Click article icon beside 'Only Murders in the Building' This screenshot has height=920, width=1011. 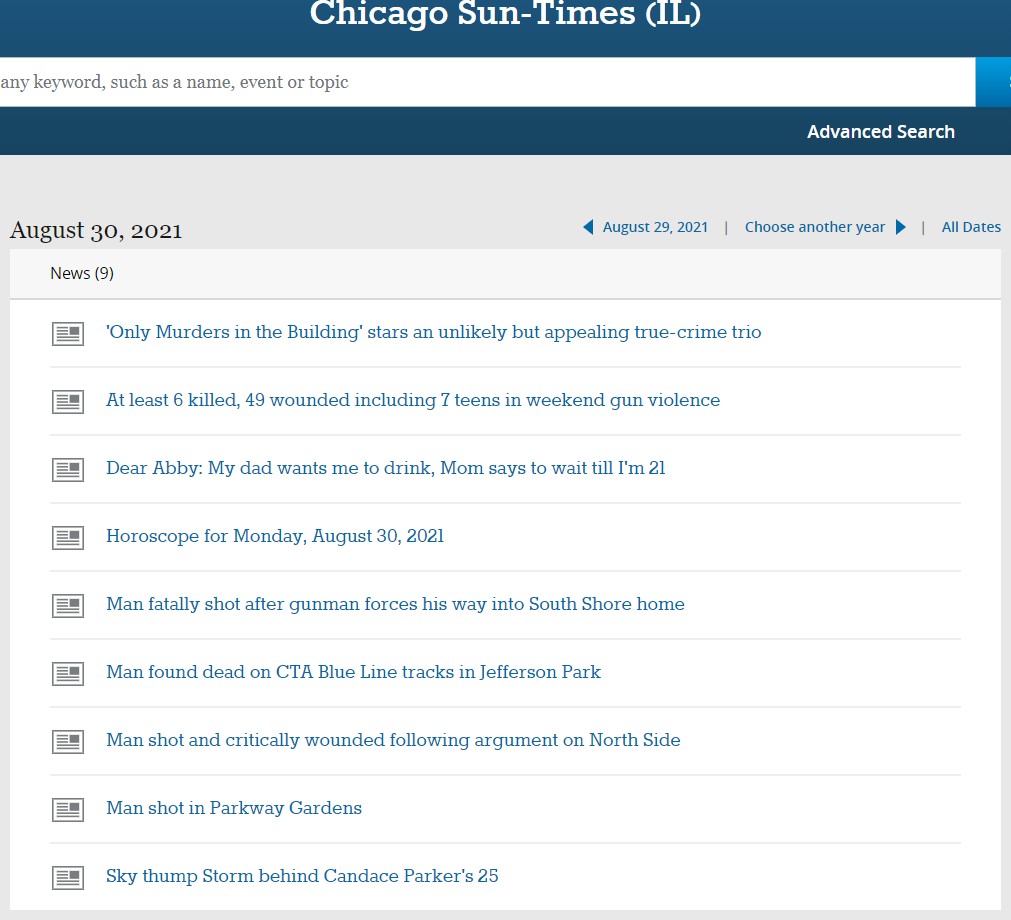coord(68,334)
